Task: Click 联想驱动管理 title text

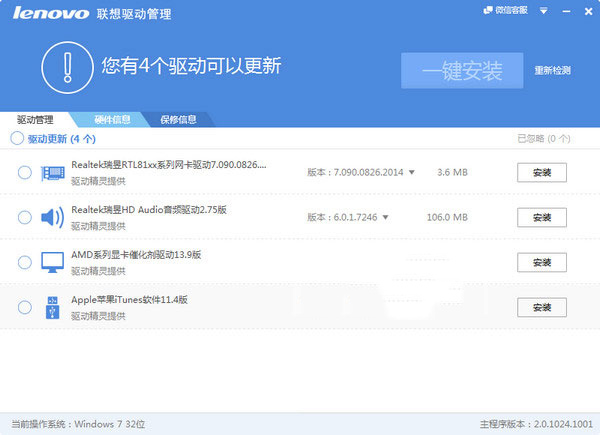Action: (x=134, y=14)
